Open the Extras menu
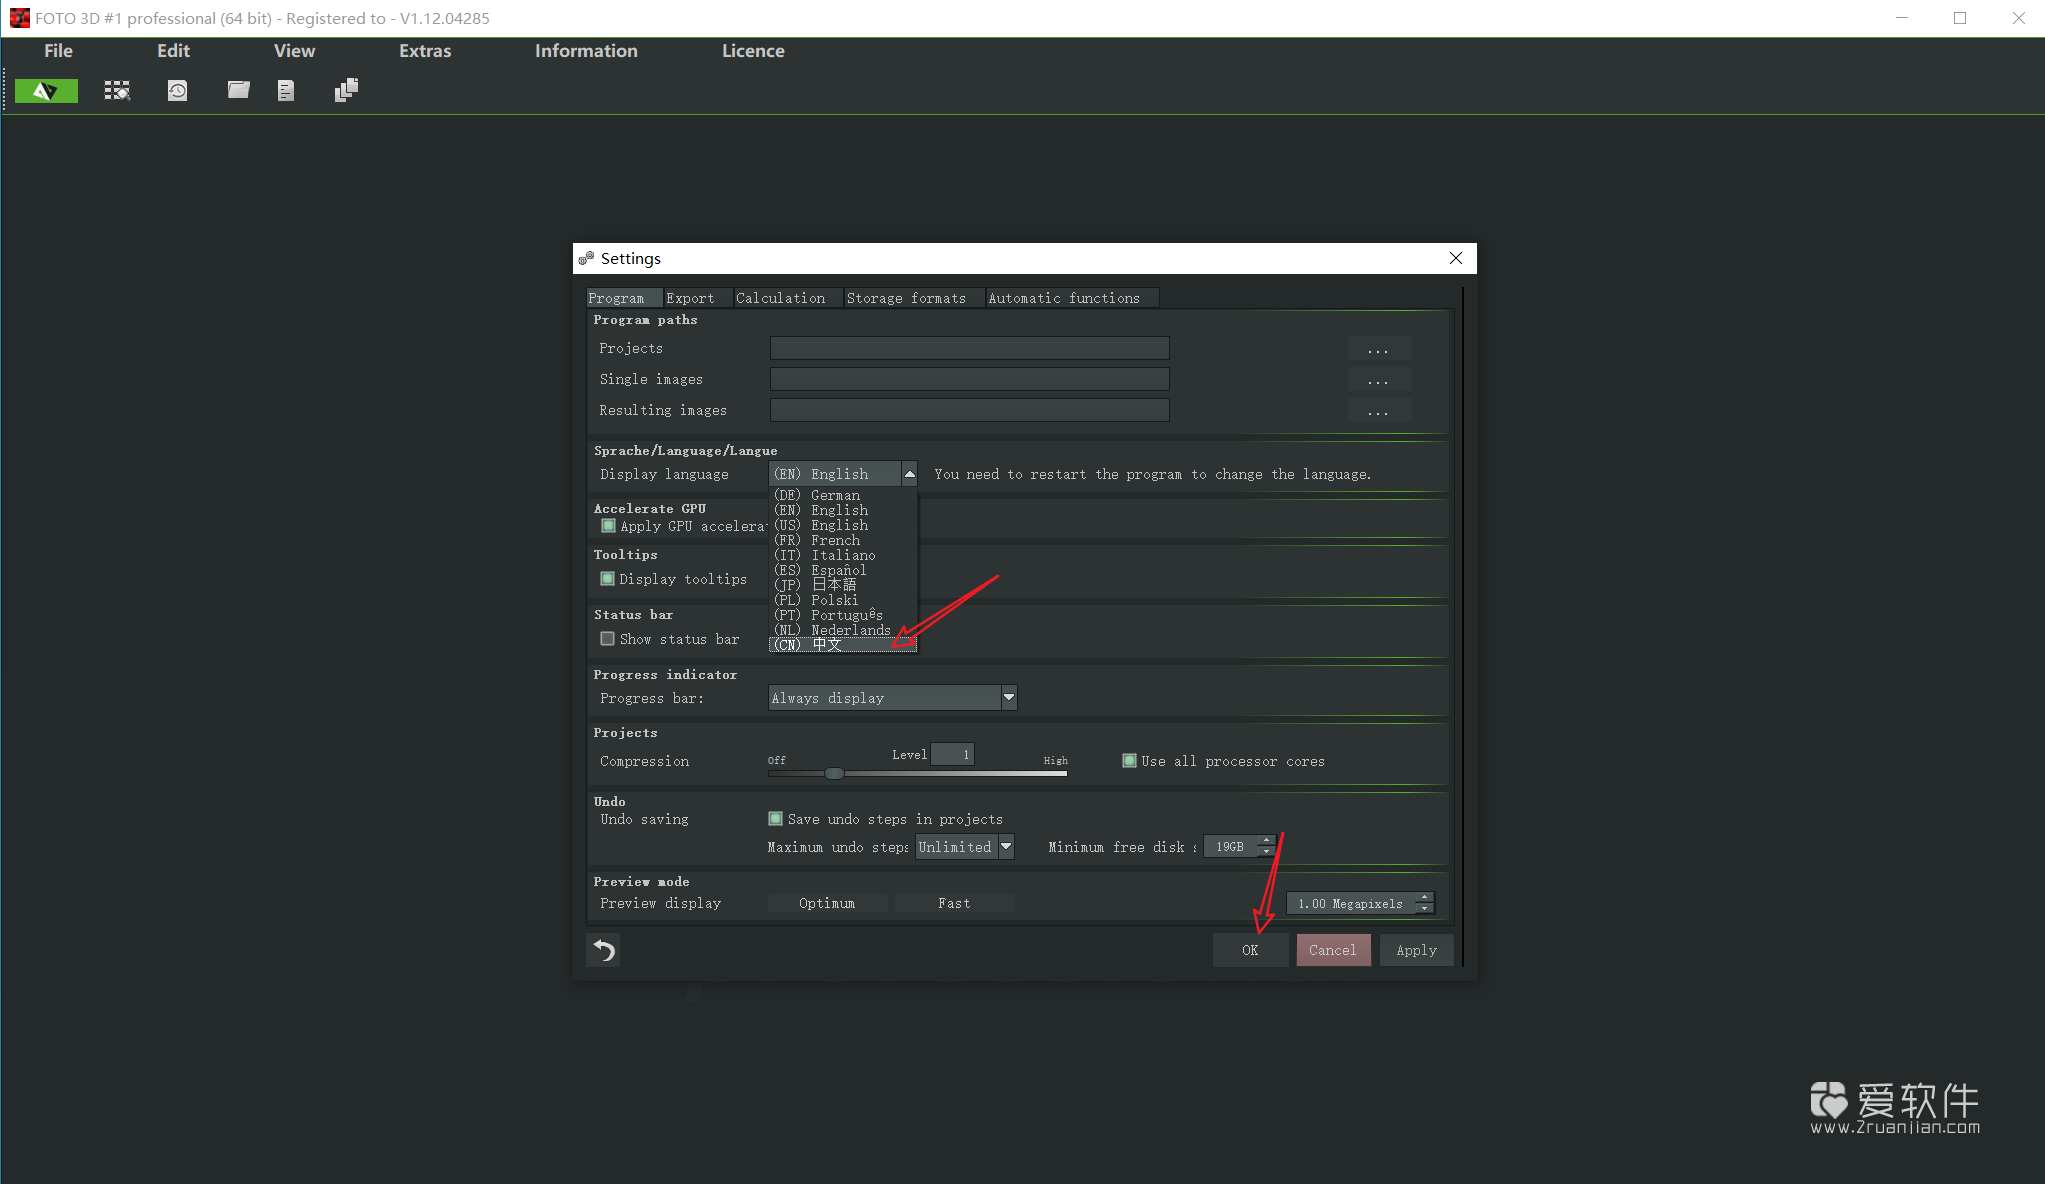This screenshot has width=2045, height=1184. (425, 51)
